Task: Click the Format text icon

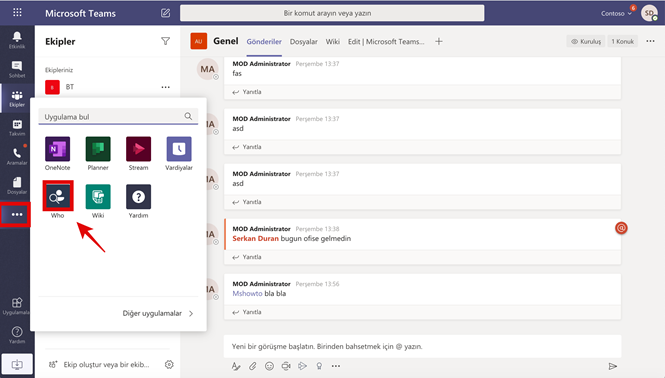Action: pyautogui.click(x=236, y=366)
